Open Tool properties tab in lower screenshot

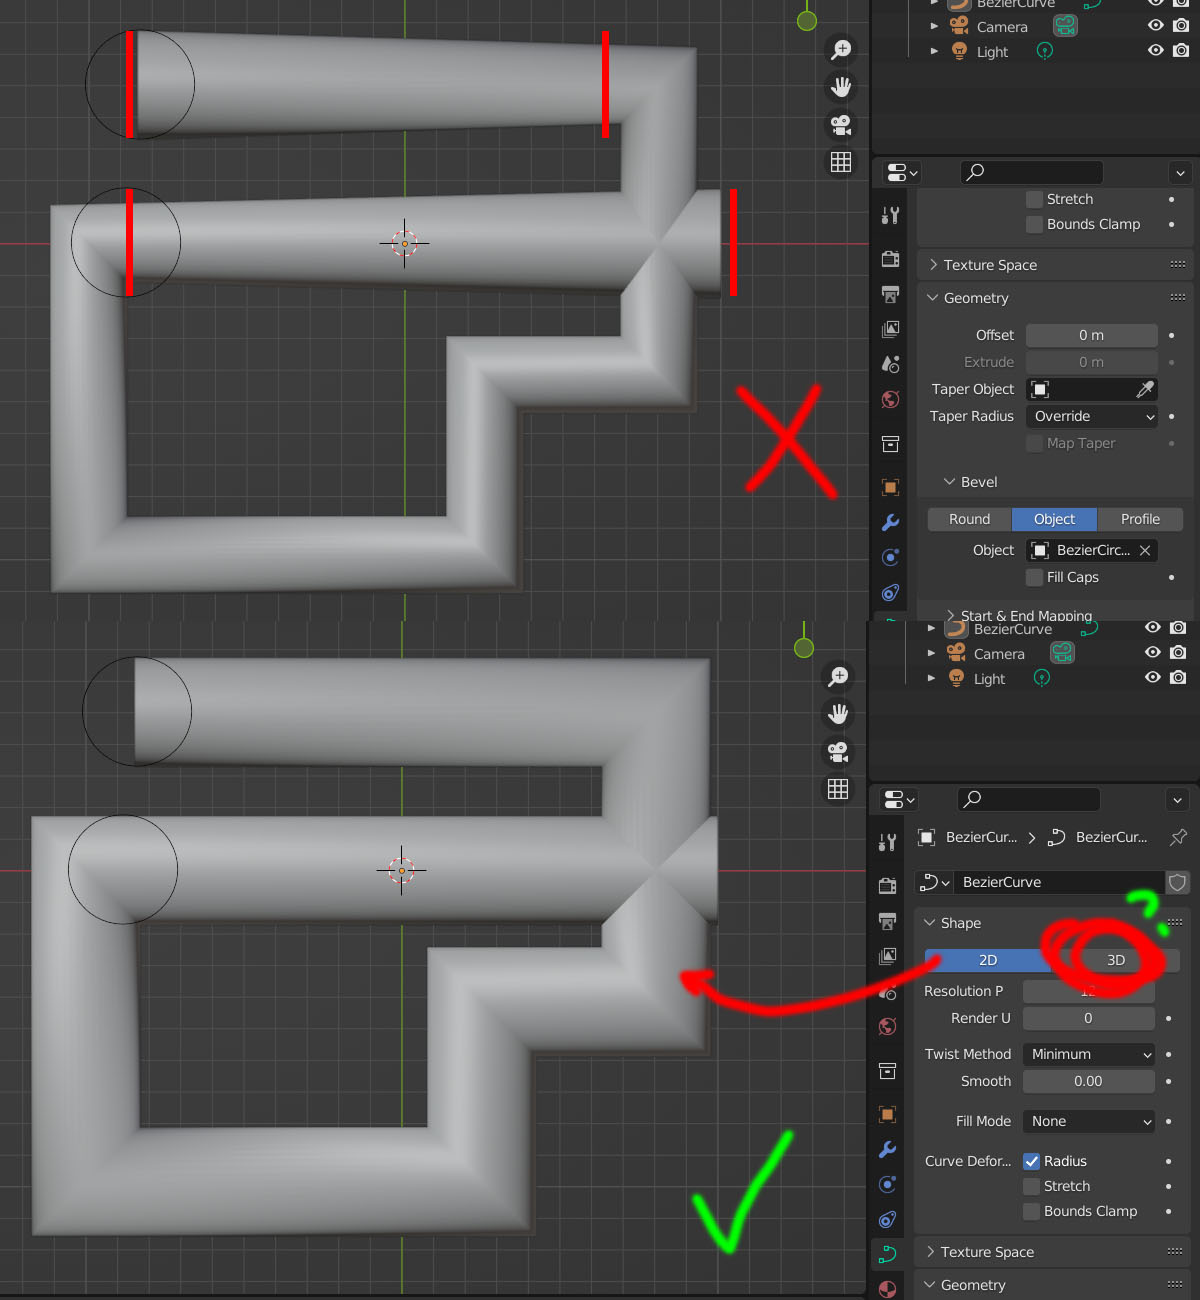pos(888,842)
